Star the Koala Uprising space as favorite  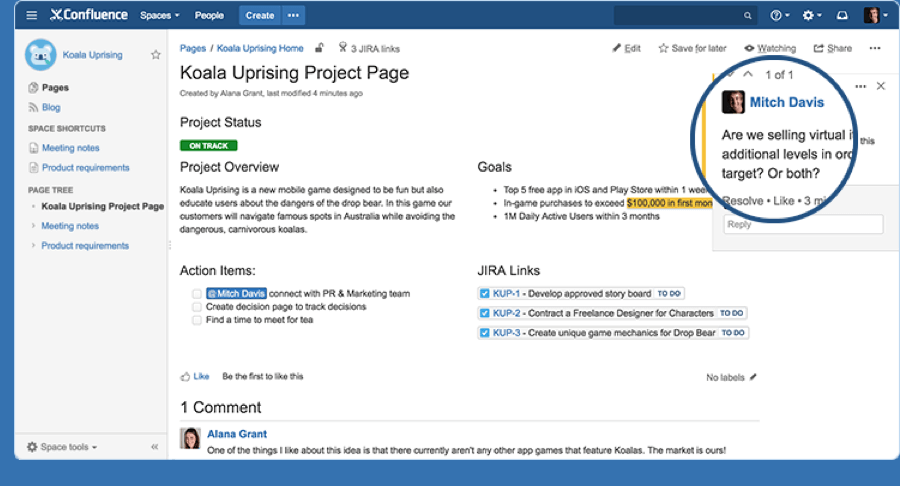tap(155, 55)
